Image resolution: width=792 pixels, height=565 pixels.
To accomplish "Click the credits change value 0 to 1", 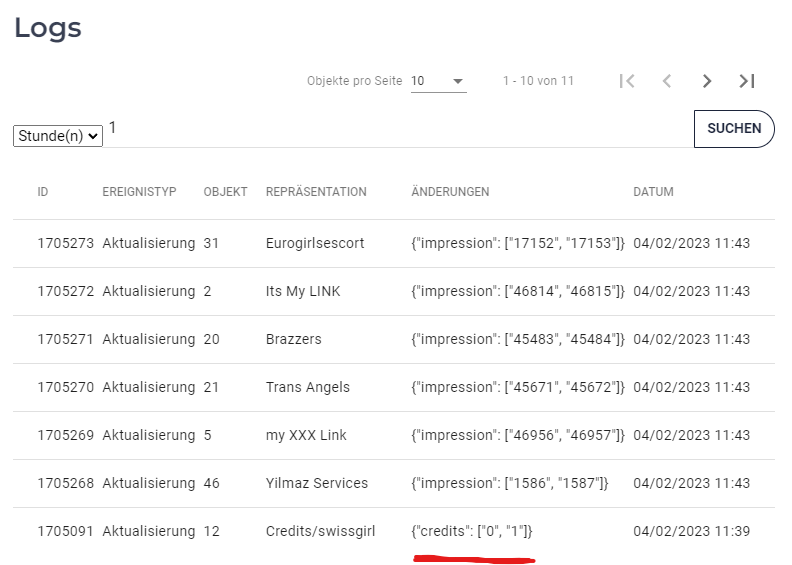I will (472, 531).
